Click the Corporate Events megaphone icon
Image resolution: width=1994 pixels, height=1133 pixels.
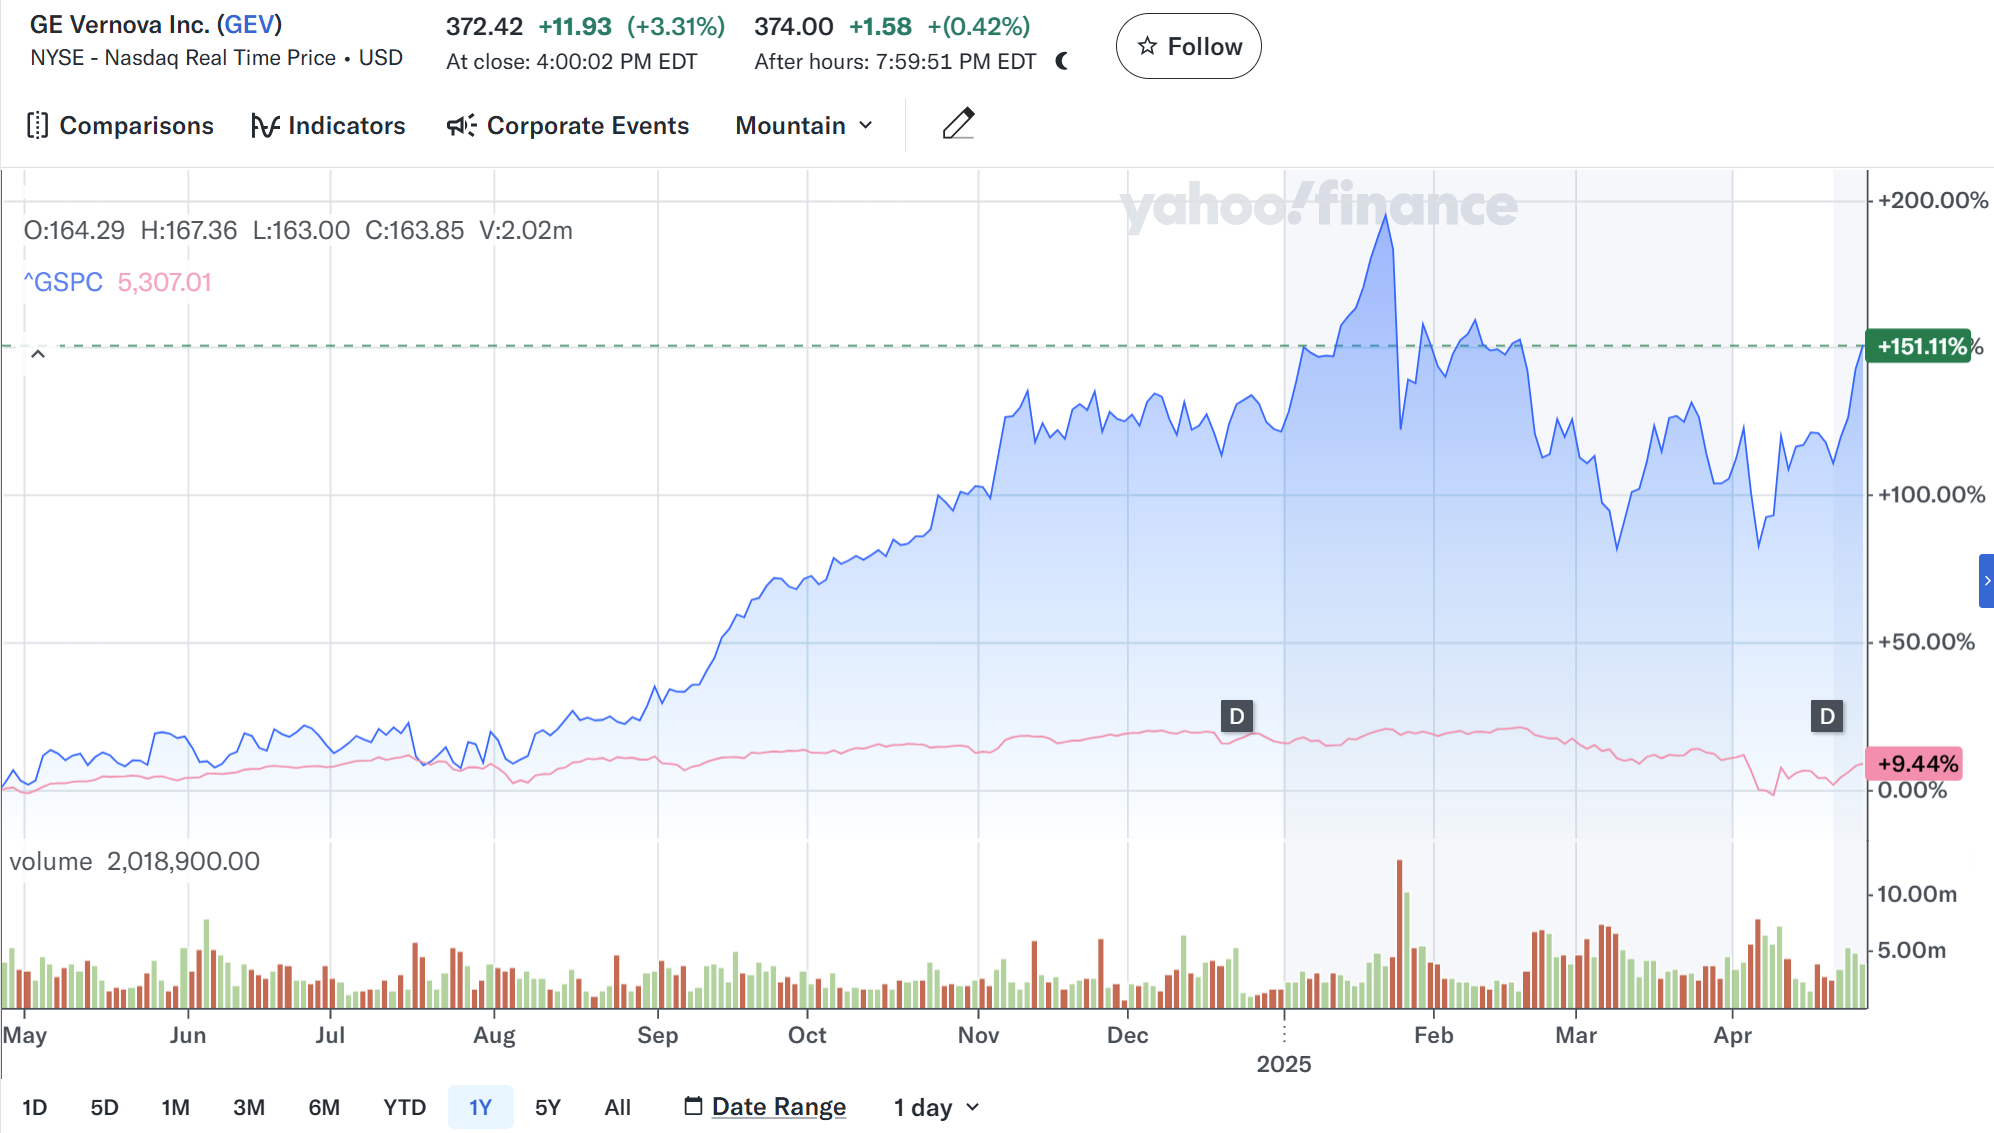point(461,126)
